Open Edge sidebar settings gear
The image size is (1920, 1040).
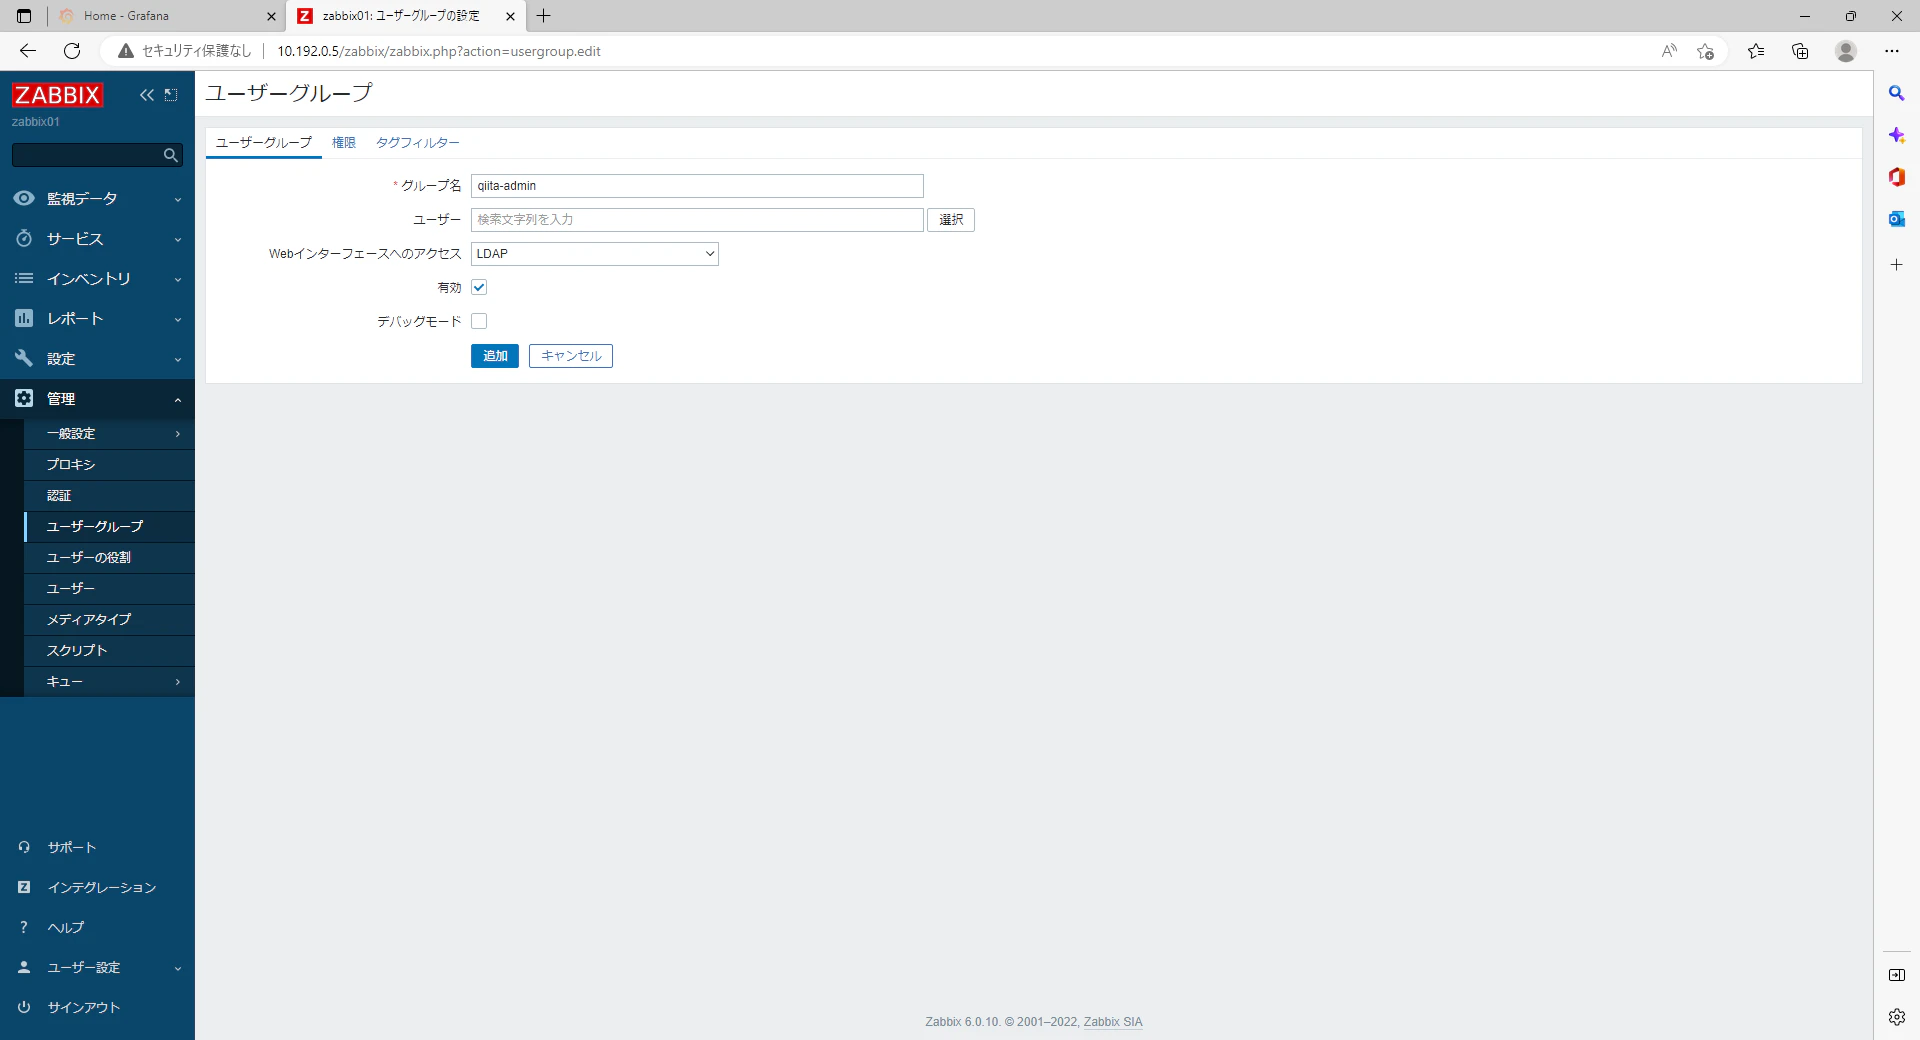(x=1896, y=1017)
